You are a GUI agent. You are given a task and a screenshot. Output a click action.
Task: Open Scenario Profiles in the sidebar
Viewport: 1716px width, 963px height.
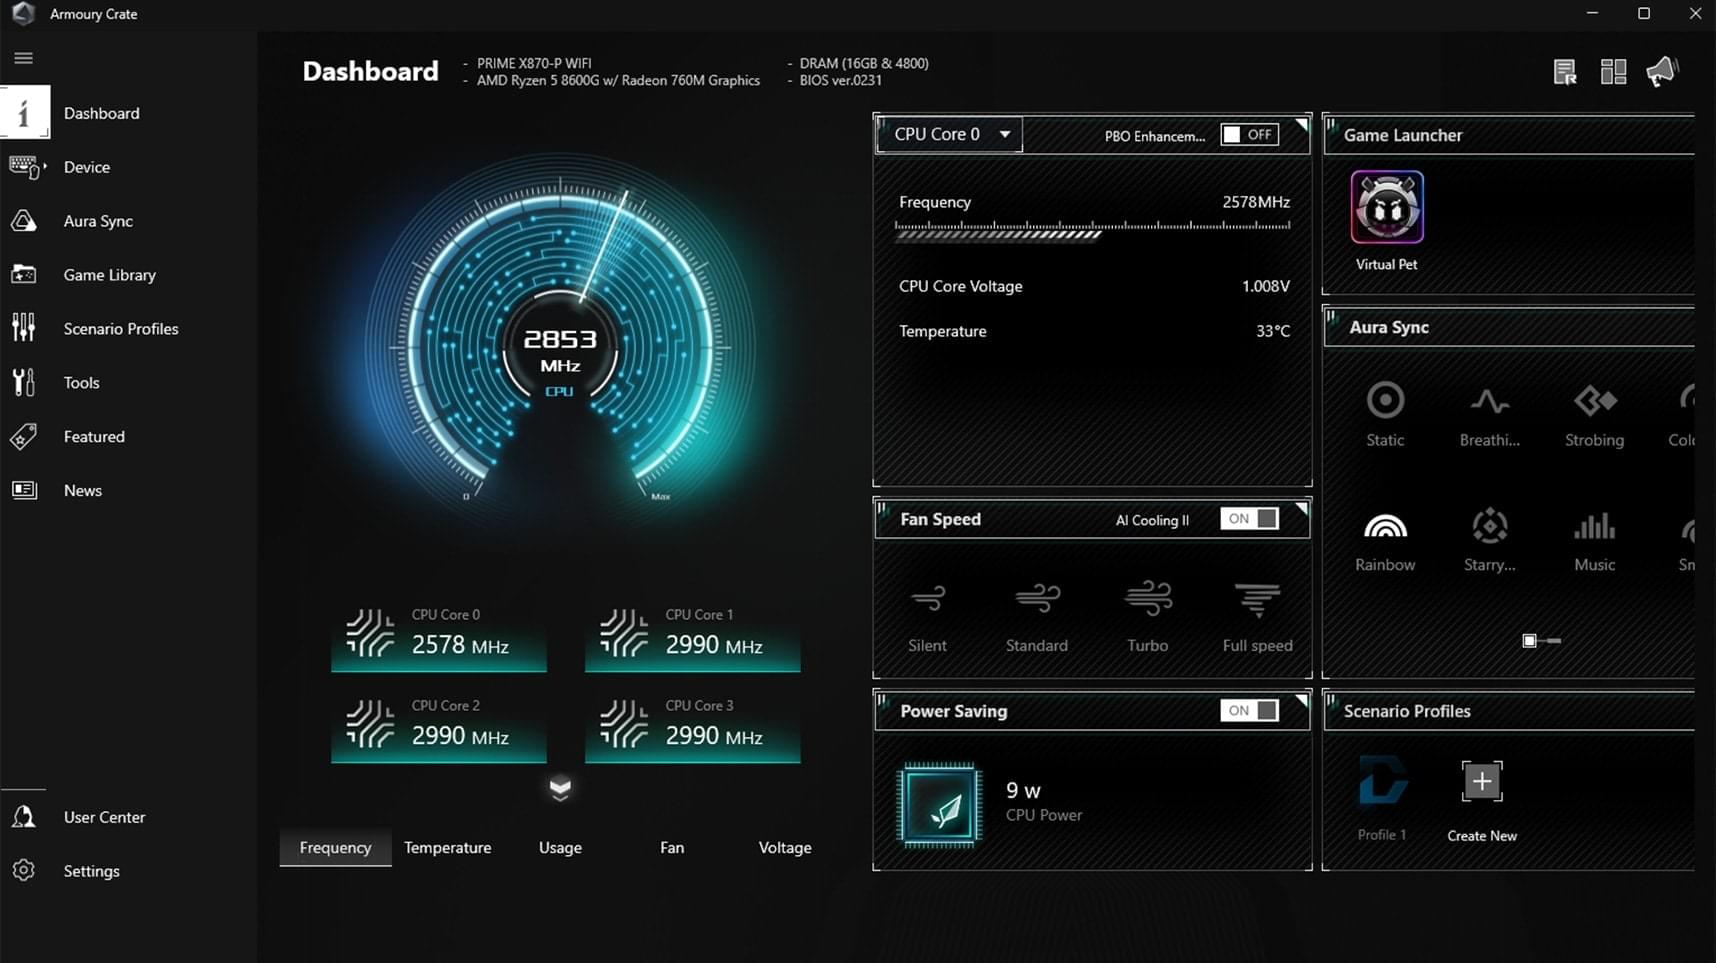(120, 329)
